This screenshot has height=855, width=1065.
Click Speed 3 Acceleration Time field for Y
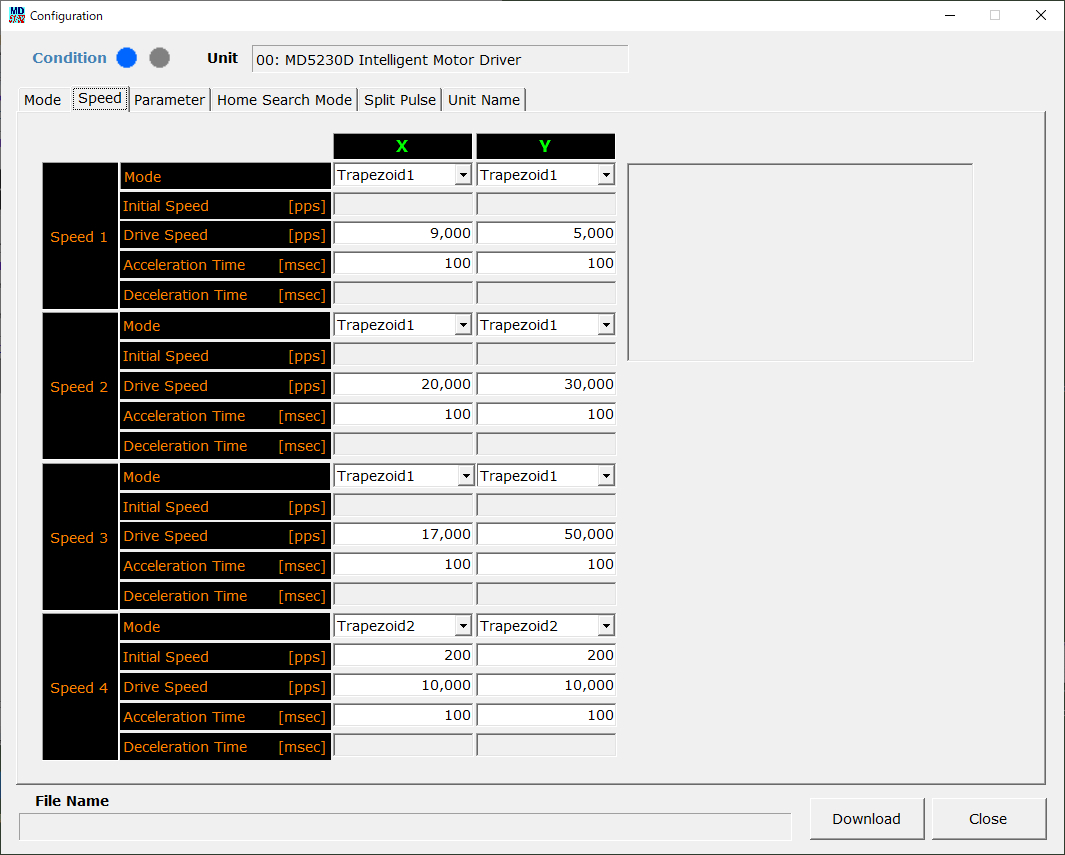pos(545,565)
